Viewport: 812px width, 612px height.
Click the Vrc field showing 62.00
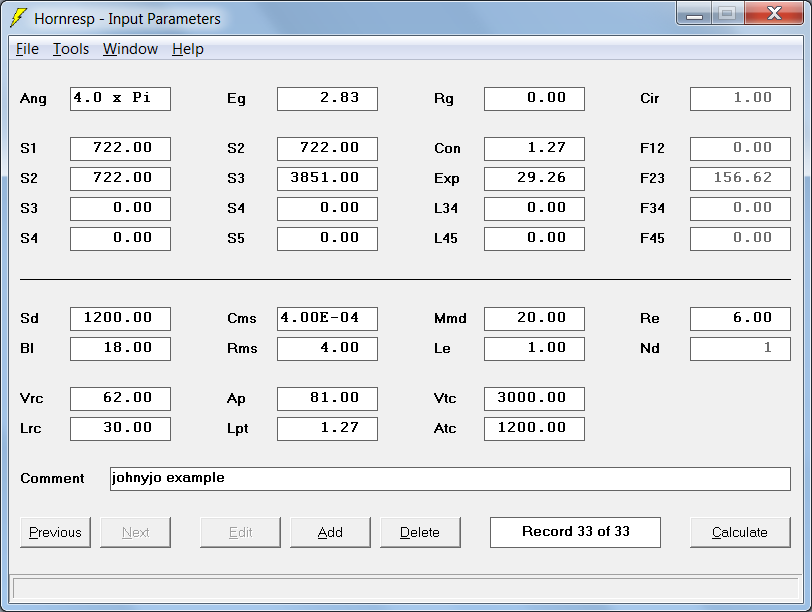(x=120, y=399)
